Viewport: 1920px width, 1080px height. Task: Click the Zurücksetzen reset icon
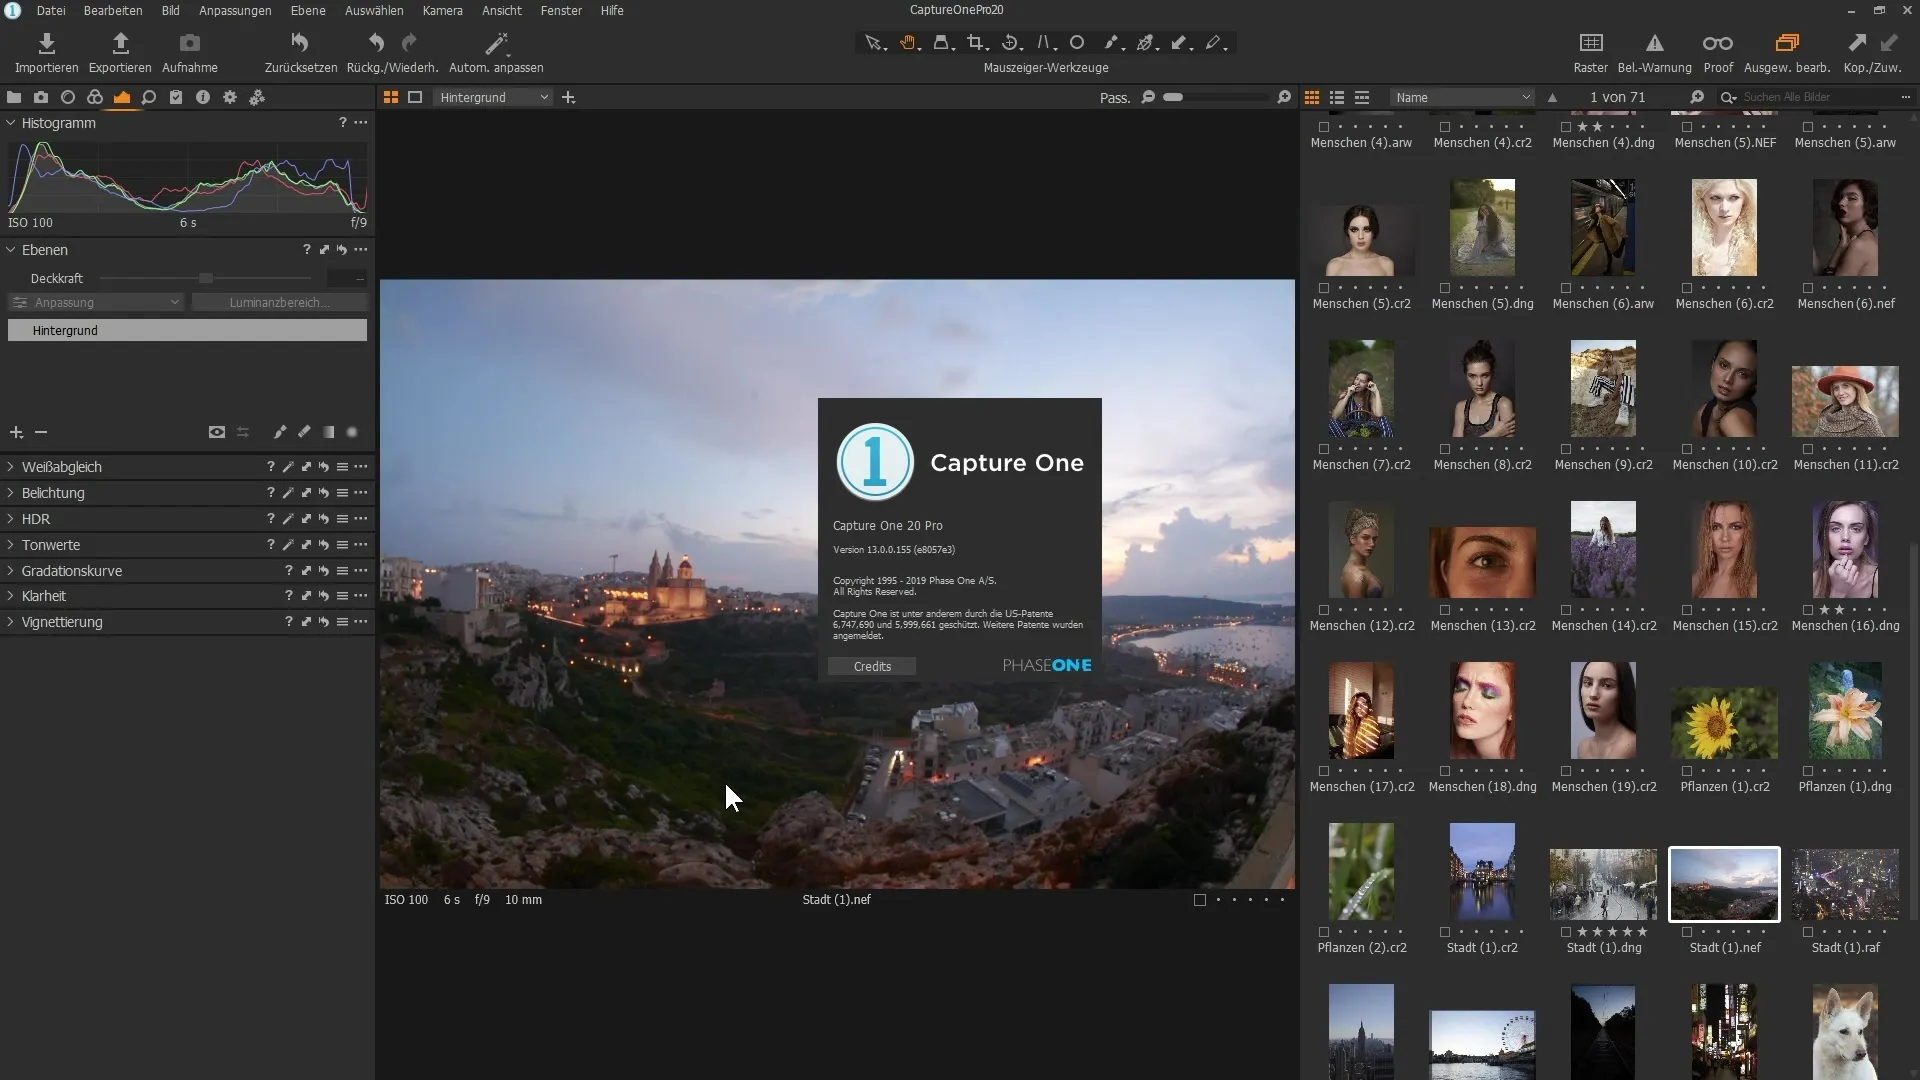pos(300,43)
